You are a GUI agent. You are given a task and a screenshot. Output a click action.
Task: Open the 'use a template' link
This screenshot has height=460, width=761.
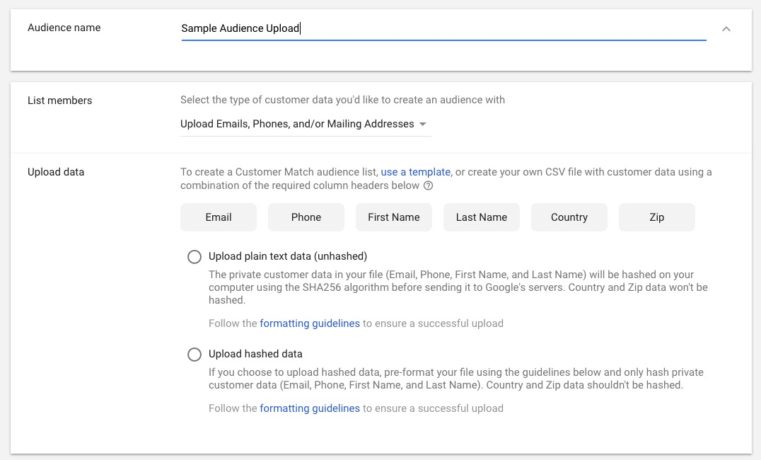(416, 172)
